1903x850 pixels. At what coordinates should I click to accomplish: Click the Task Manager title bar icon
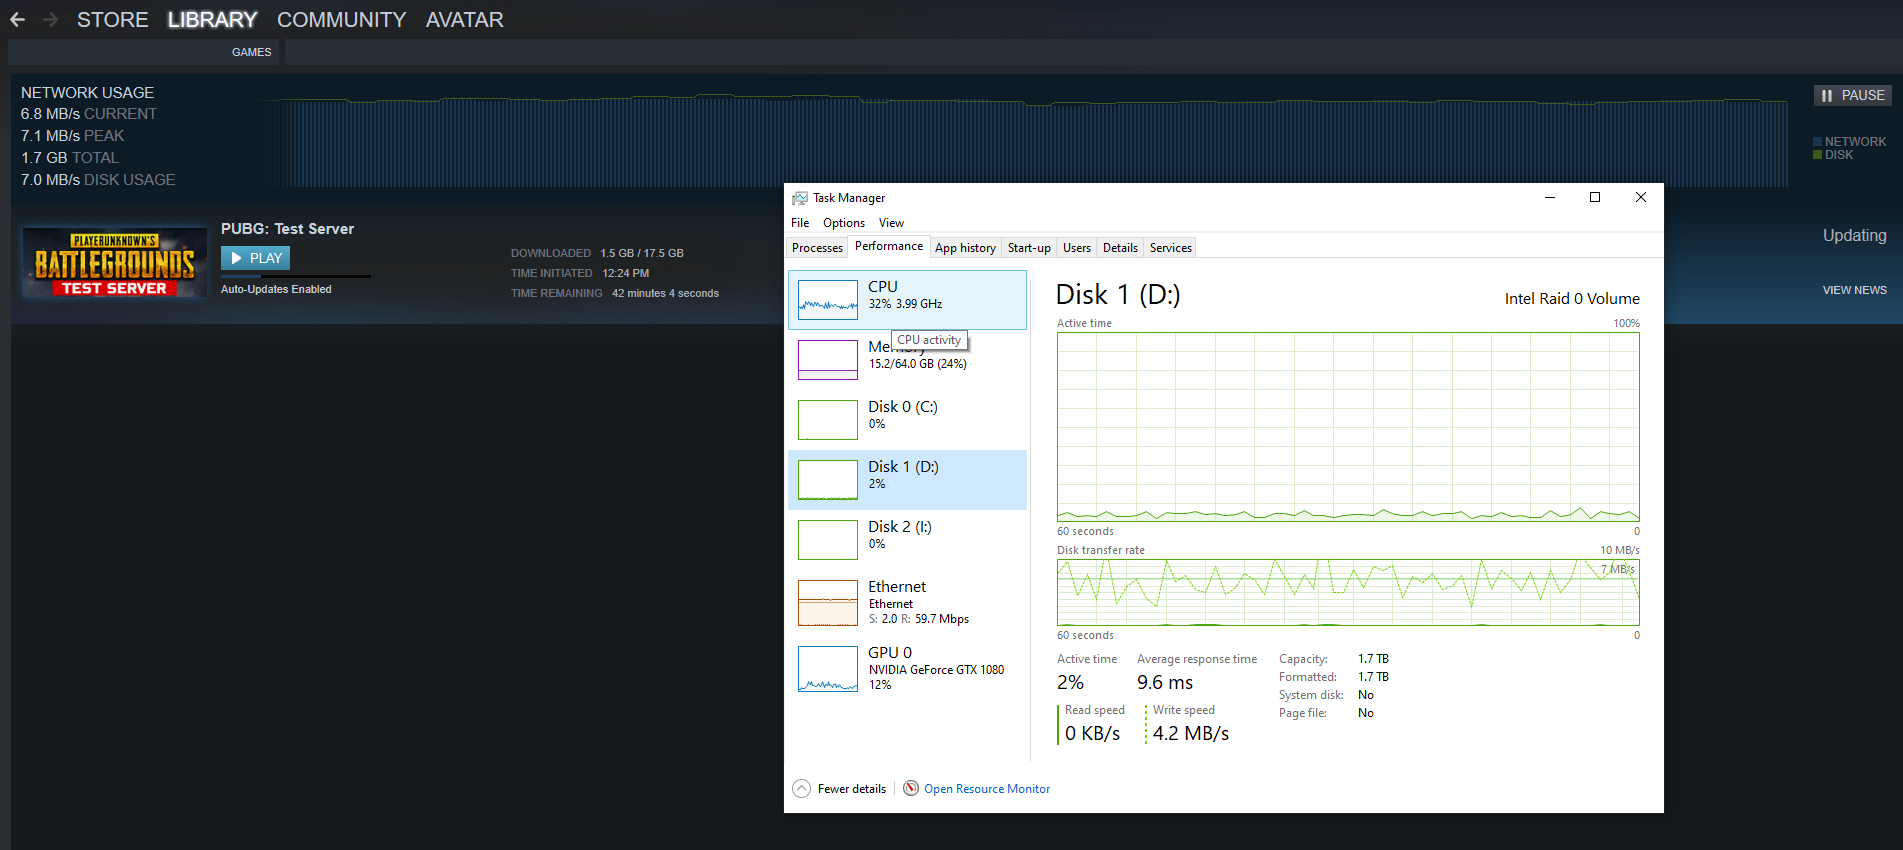799,198
